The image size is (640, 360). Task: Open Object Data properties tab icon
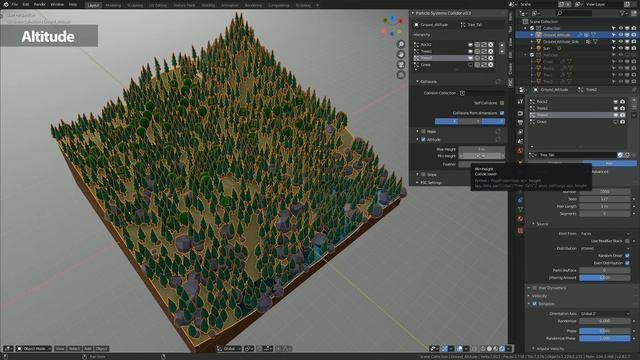520,209
